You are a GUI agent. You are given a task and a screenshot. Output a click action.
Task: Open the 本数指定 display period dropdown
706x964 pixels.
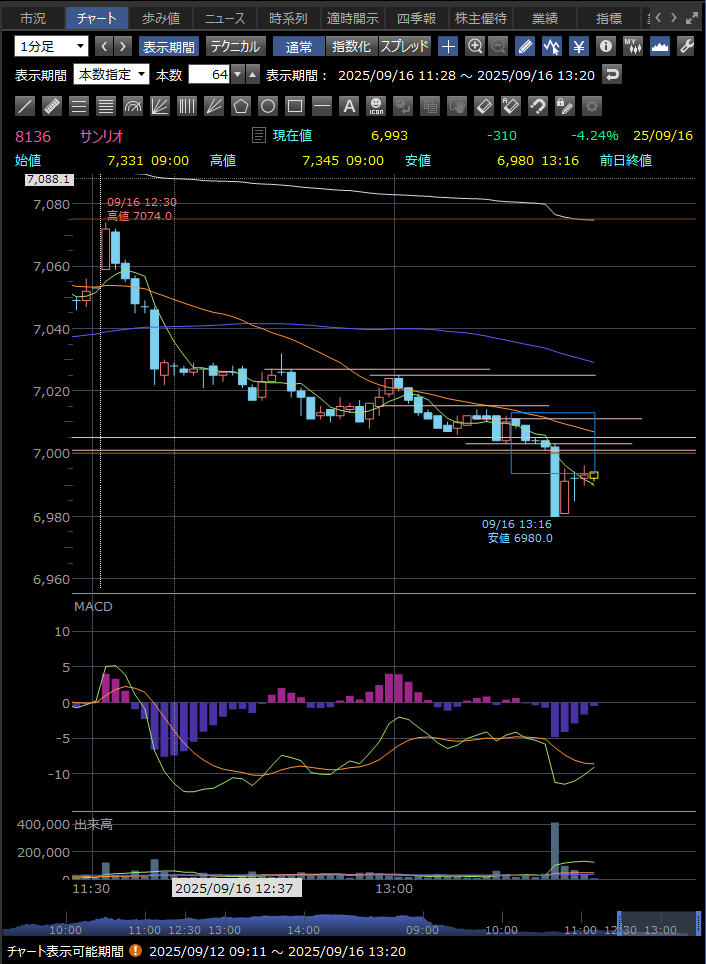pyautogui.click(x=112, y=74)
